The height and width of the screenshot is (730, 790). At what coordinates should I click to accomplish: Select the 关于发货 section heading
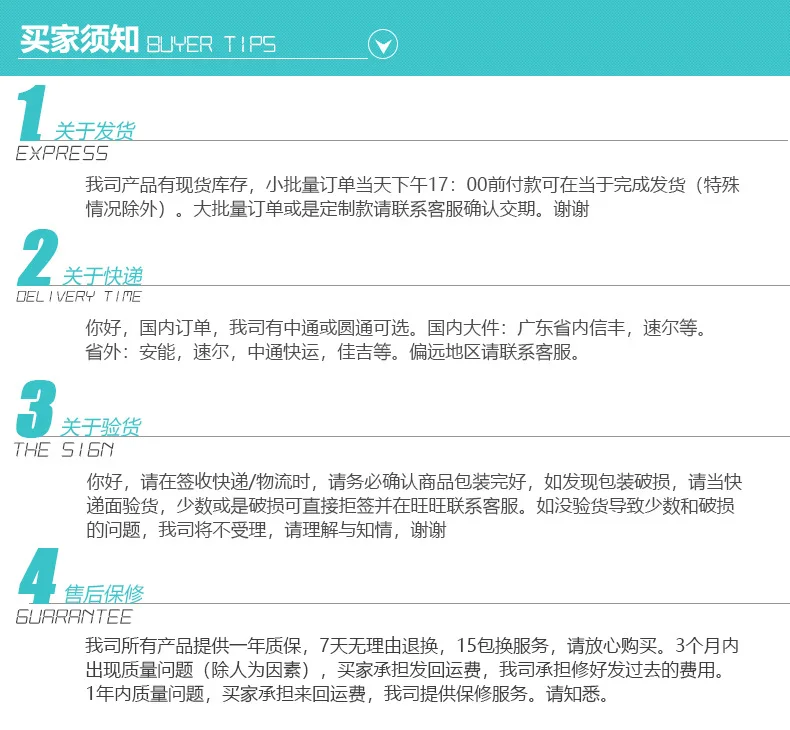(95, 131)
